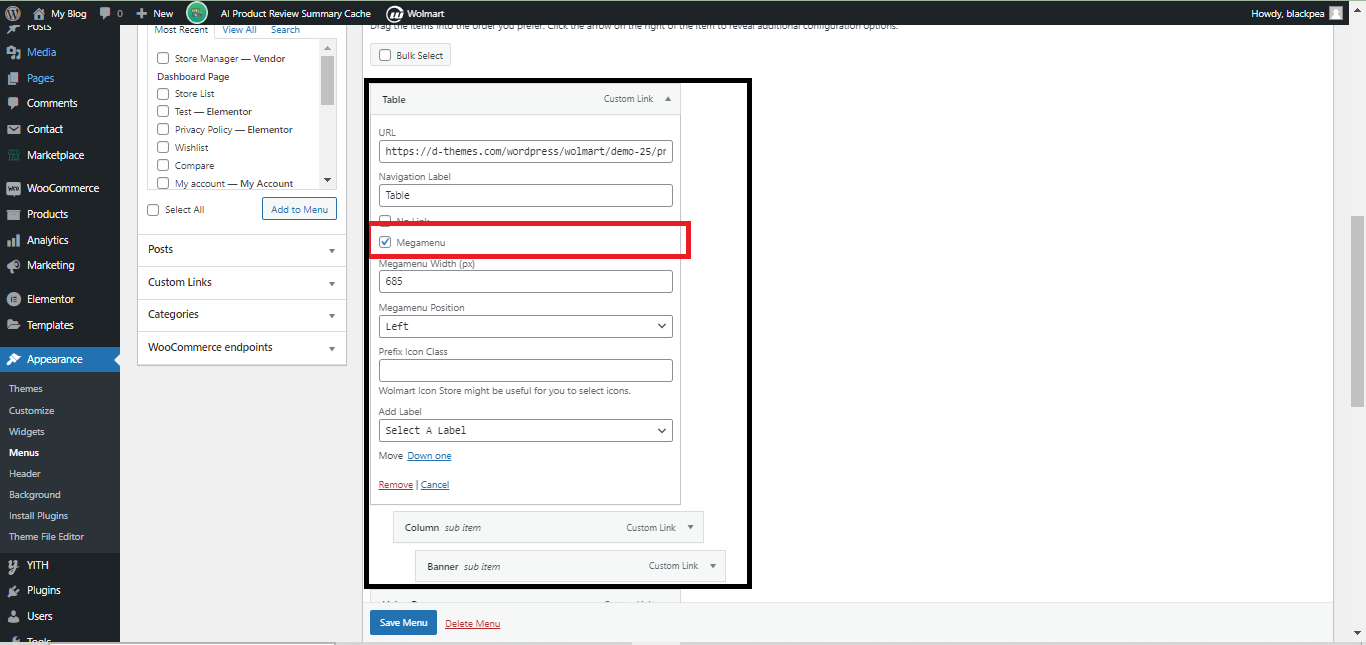This screenshot has height=645, width=1366.
Task: Click the YITH sidebar icon
Action: pos(13,565)
